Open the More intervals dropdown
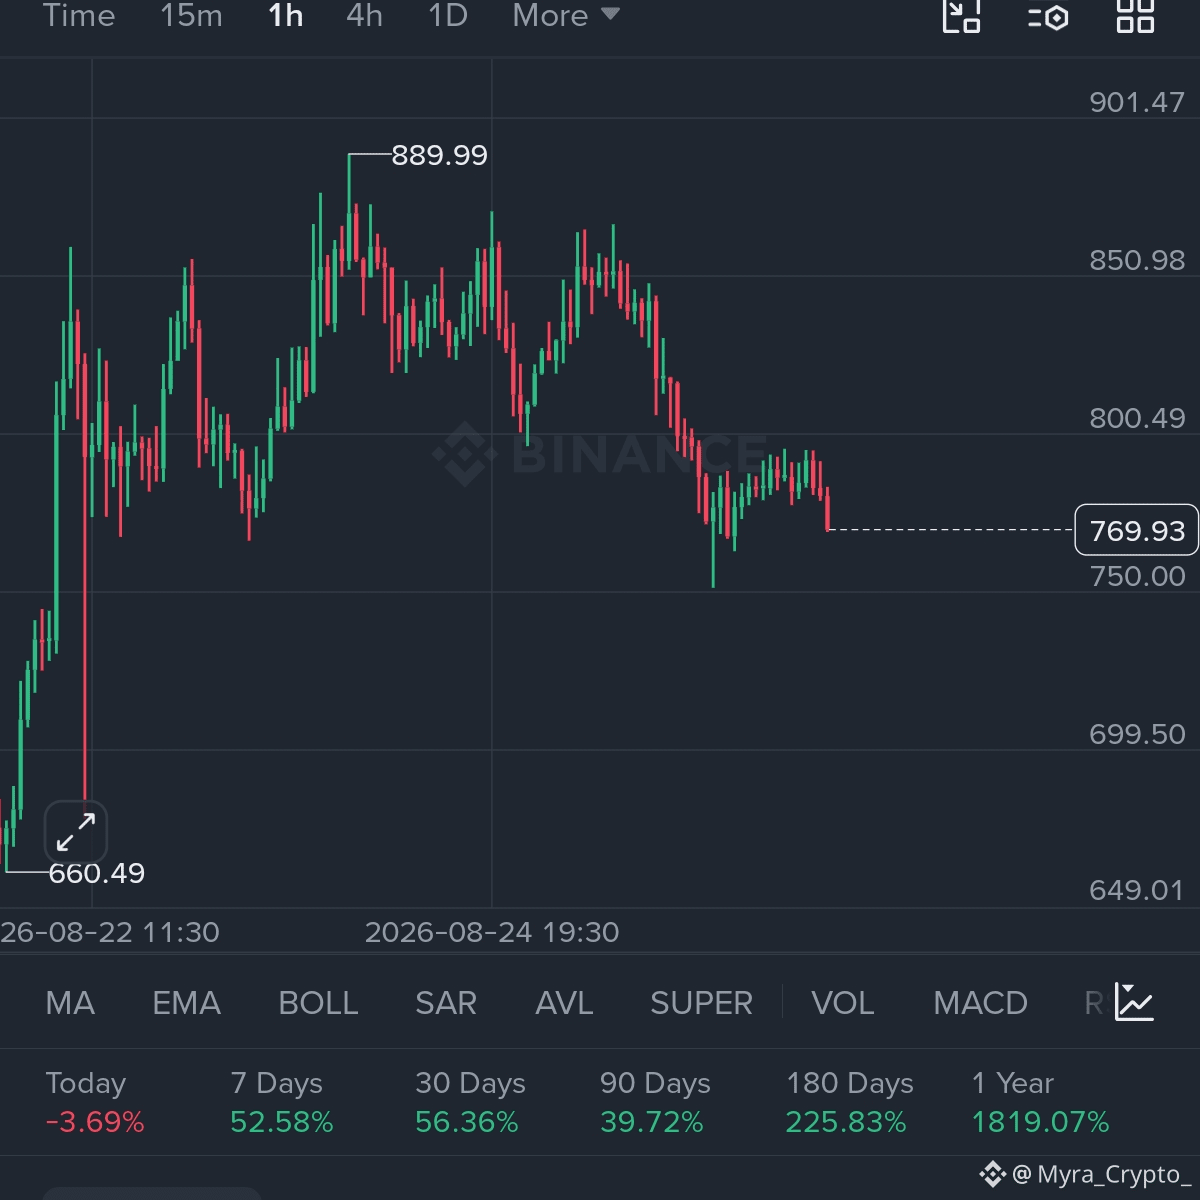Image resolution: width=1200 pixels, height=1200 pixels. tap(566, 16)
